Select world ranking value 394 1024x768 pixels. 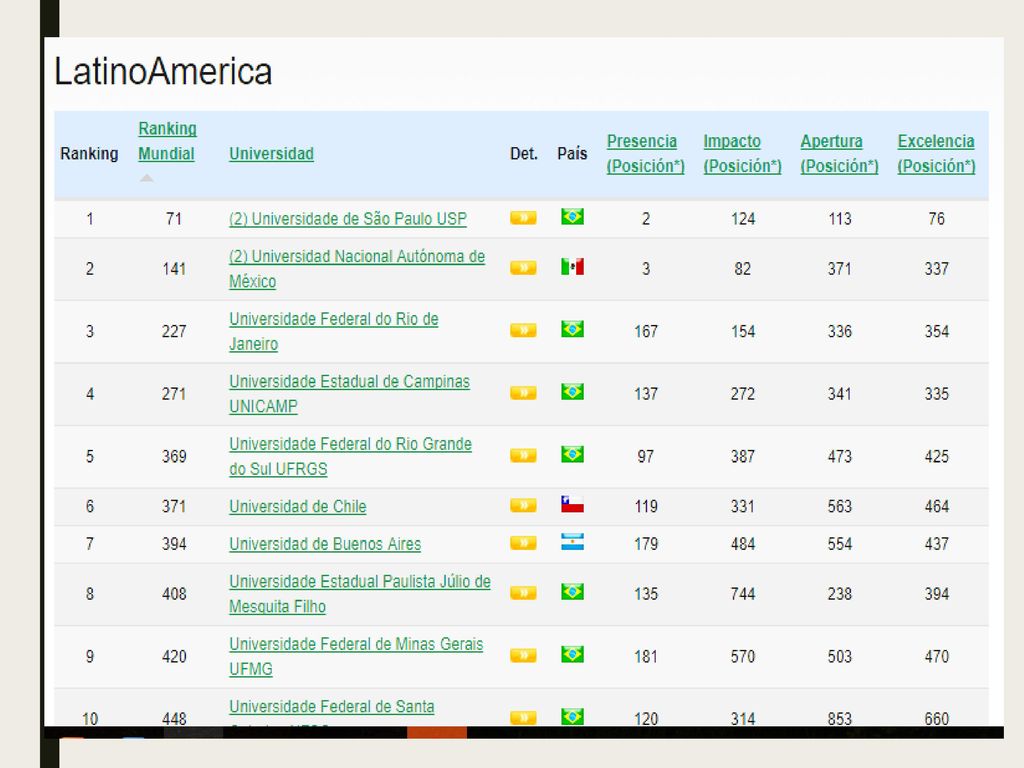(174, 544)
